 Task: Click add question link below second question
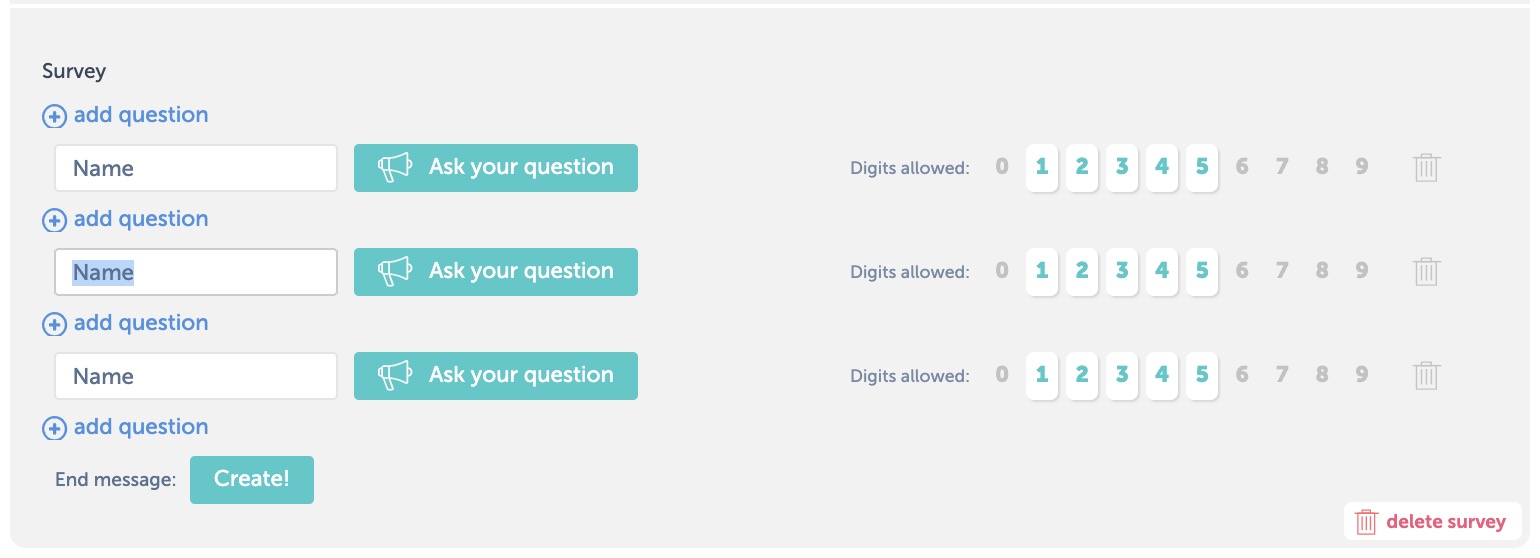coord(141,323)
